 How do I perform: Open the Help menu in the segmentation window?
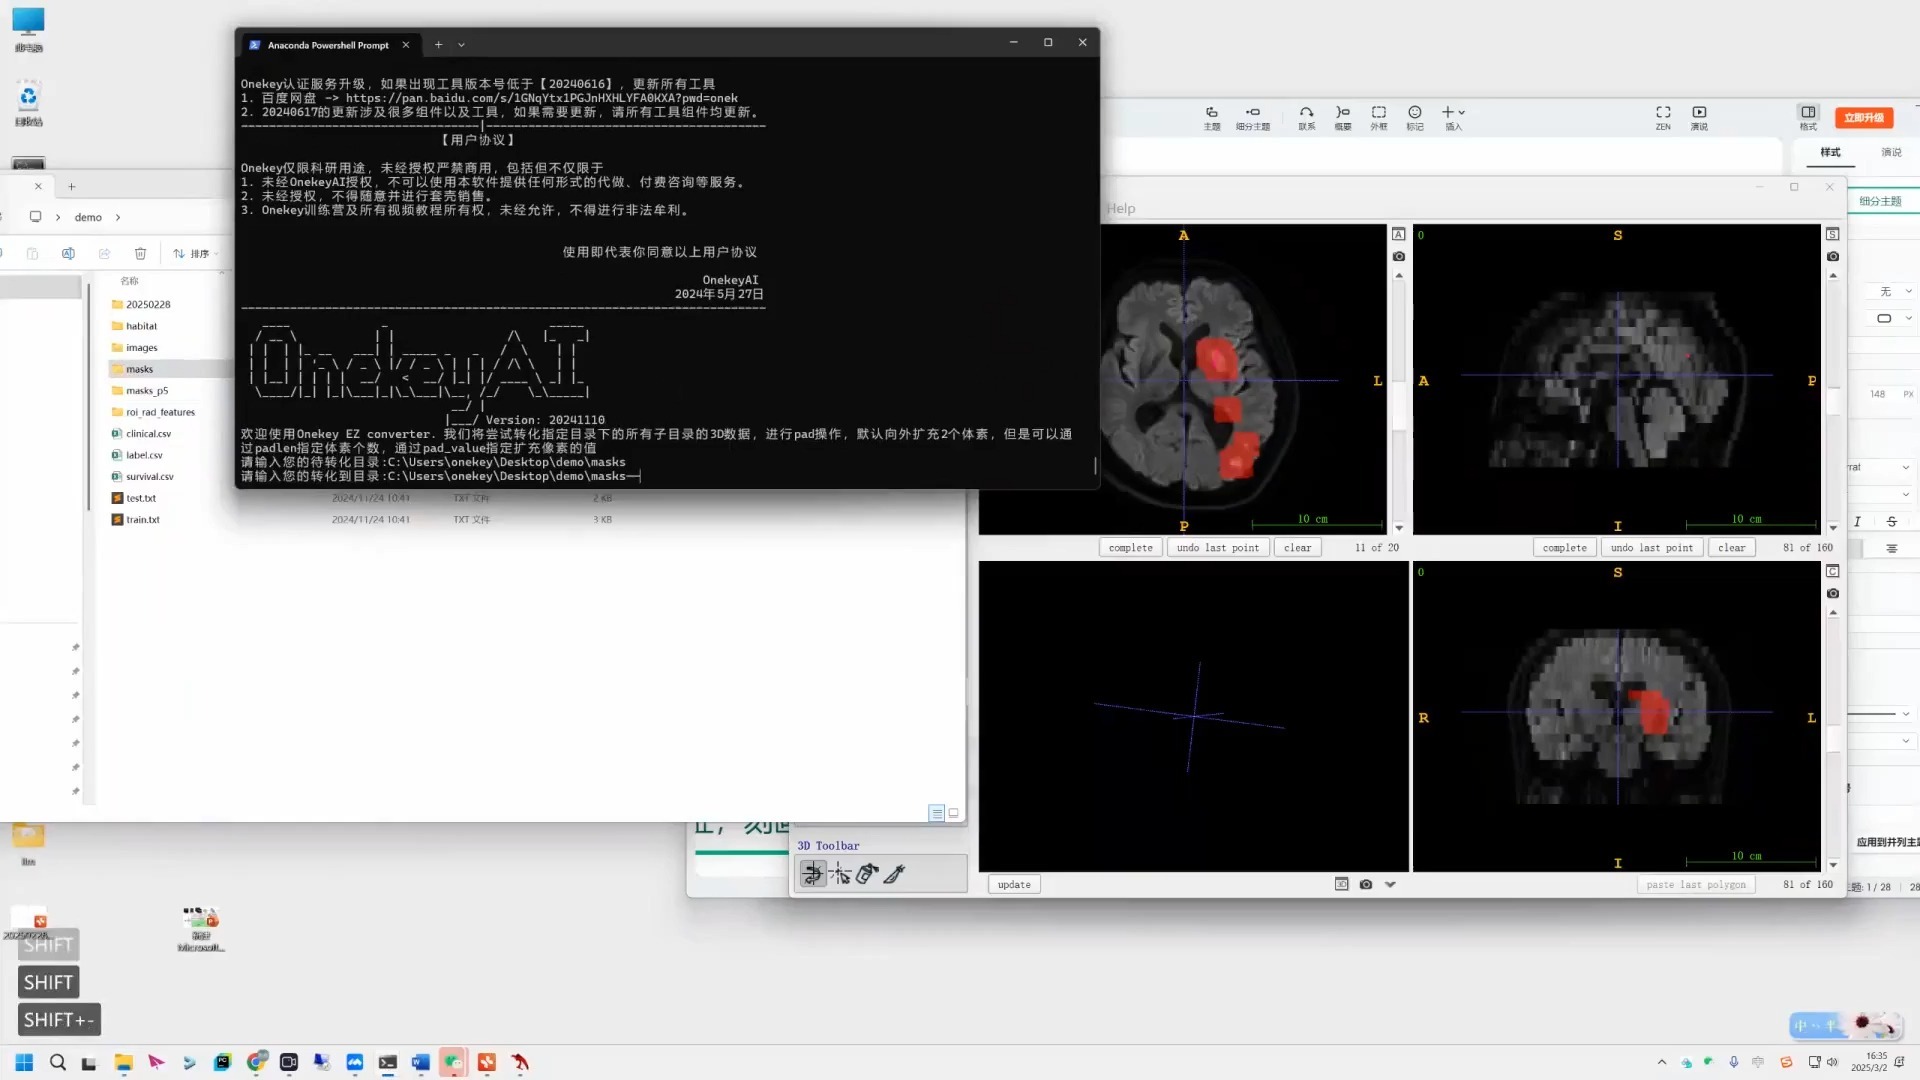coord(1120,208)
